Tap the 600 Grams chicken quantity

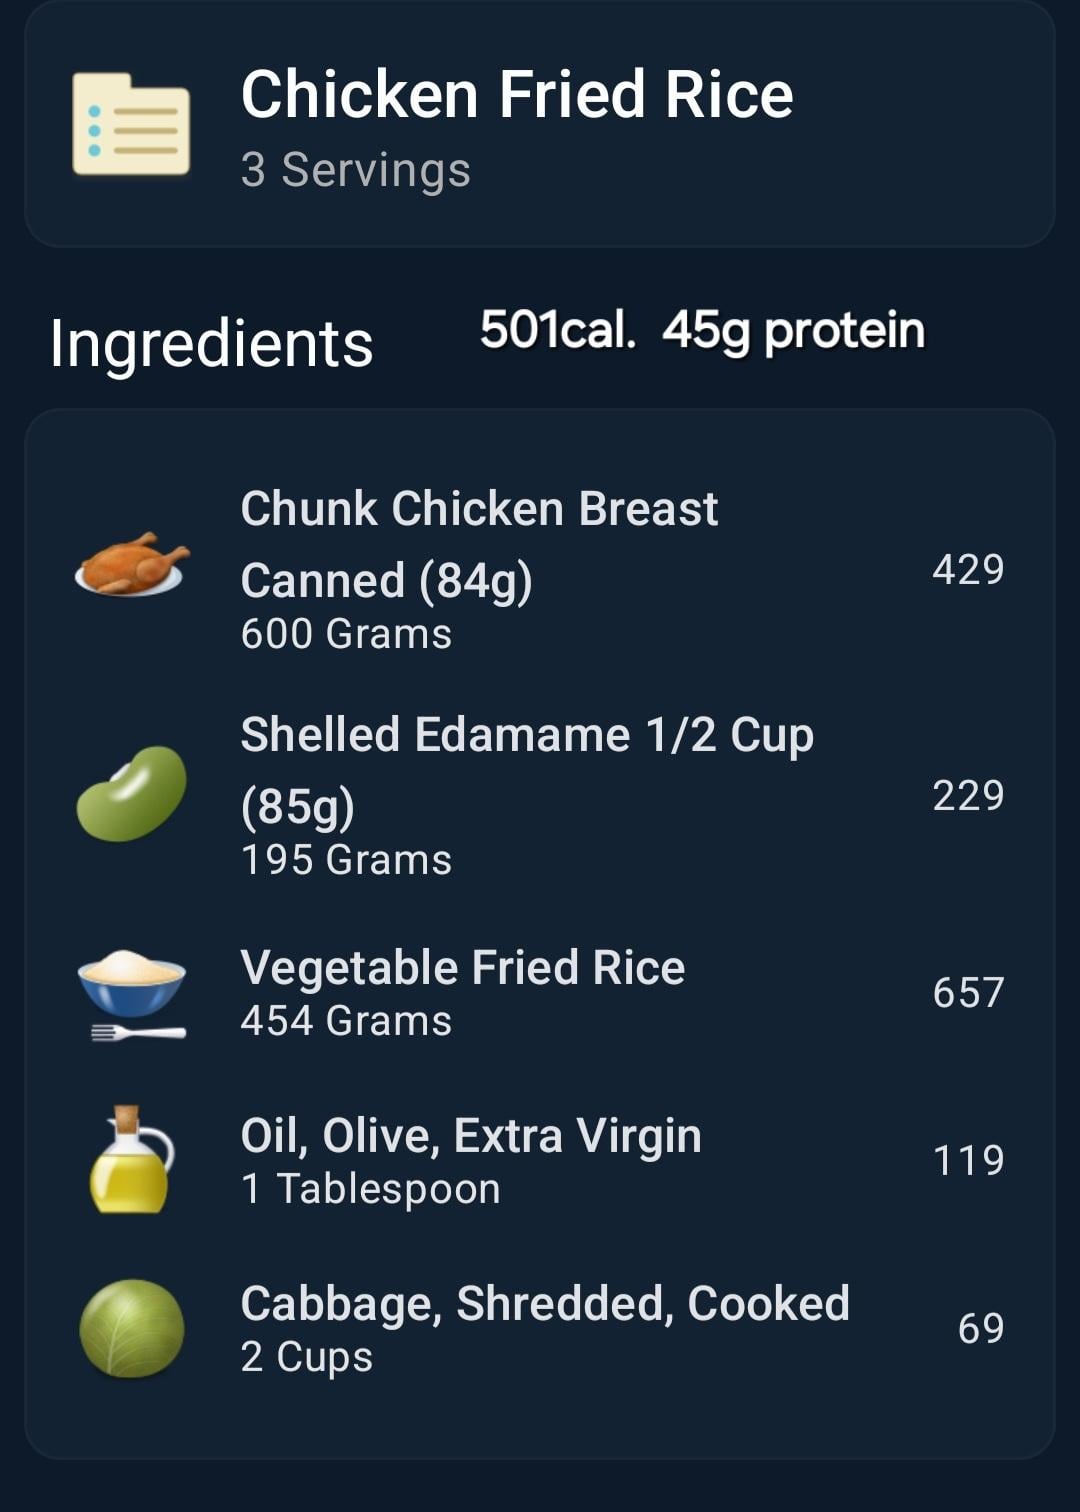(x=346, y=634)
